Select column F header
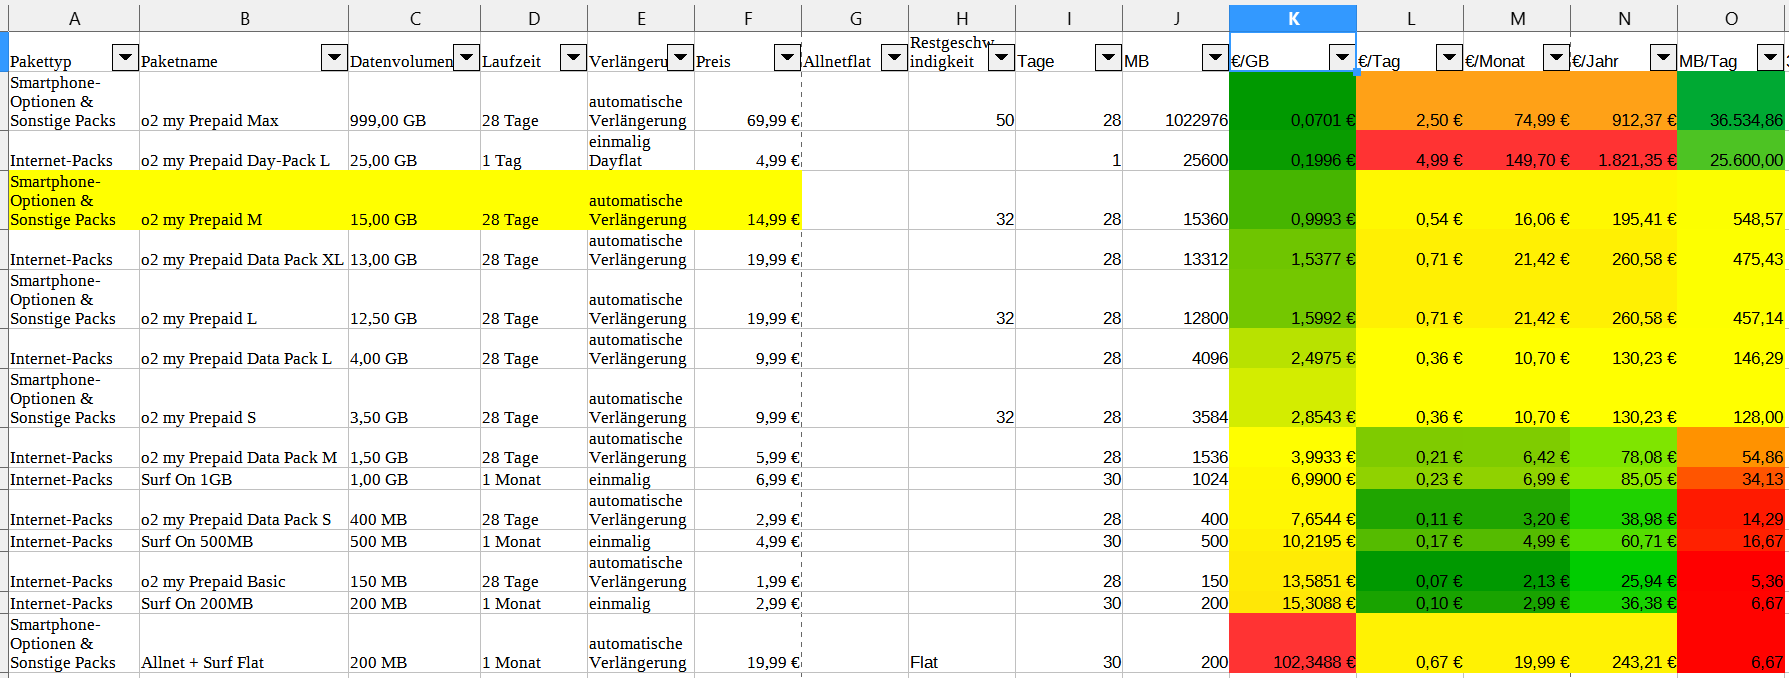Screen dimensions: 1789x678 [x=748, y=18]
